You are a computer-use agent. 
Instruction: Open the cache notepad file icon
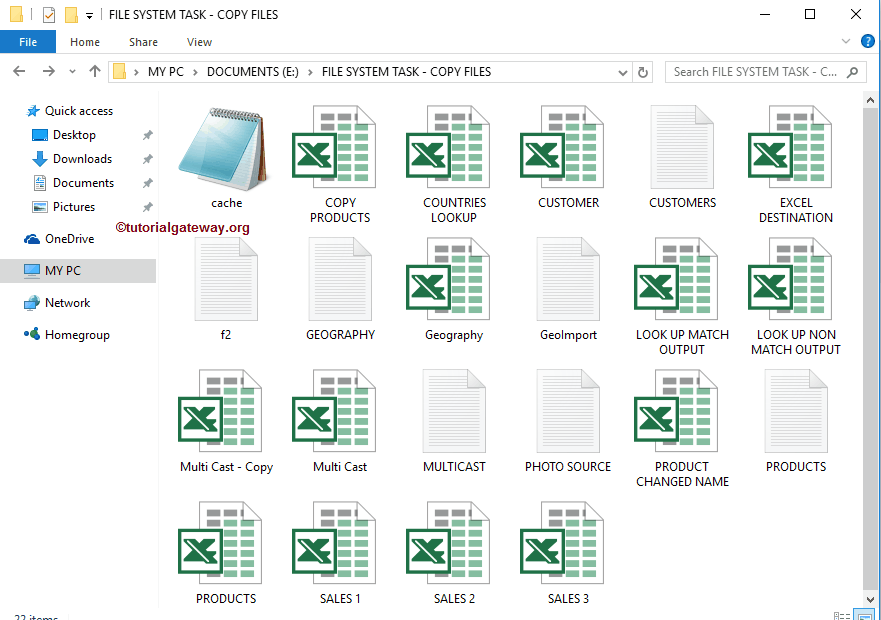[224, 148]
